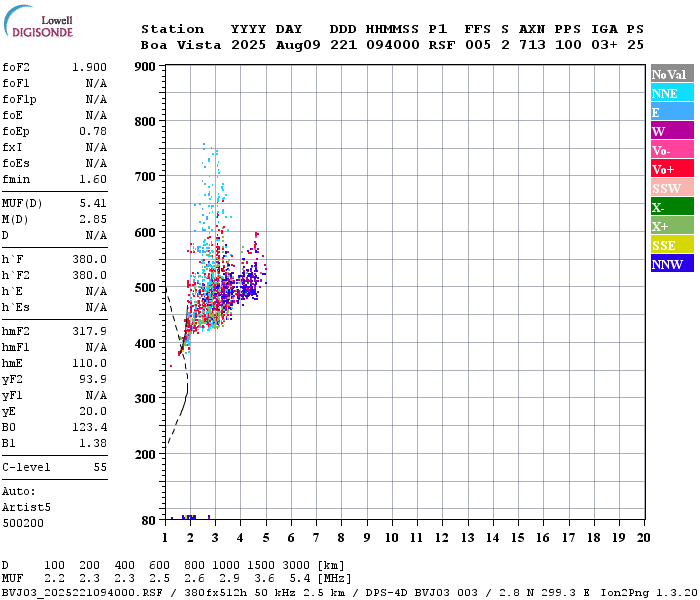Click the hmF1 N/A value

(x=96, y=348)
